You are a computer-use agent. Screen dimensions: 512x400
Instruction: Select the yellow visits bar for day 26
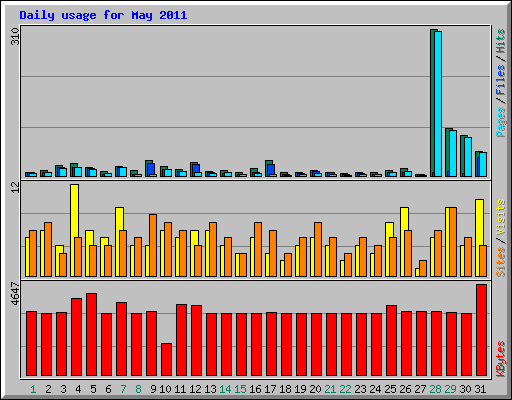coord(405,219)
